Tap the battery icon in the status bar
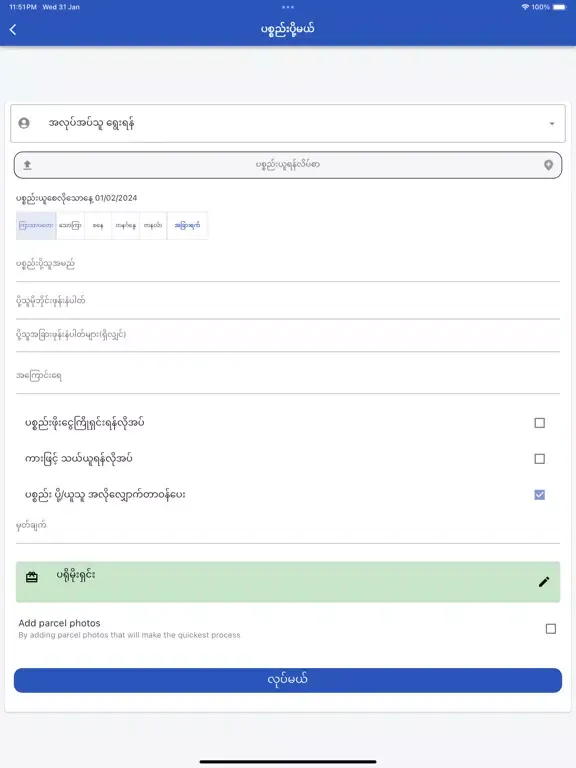The width and height of the screenshot is (576, 768). click(x=559, y=7)
